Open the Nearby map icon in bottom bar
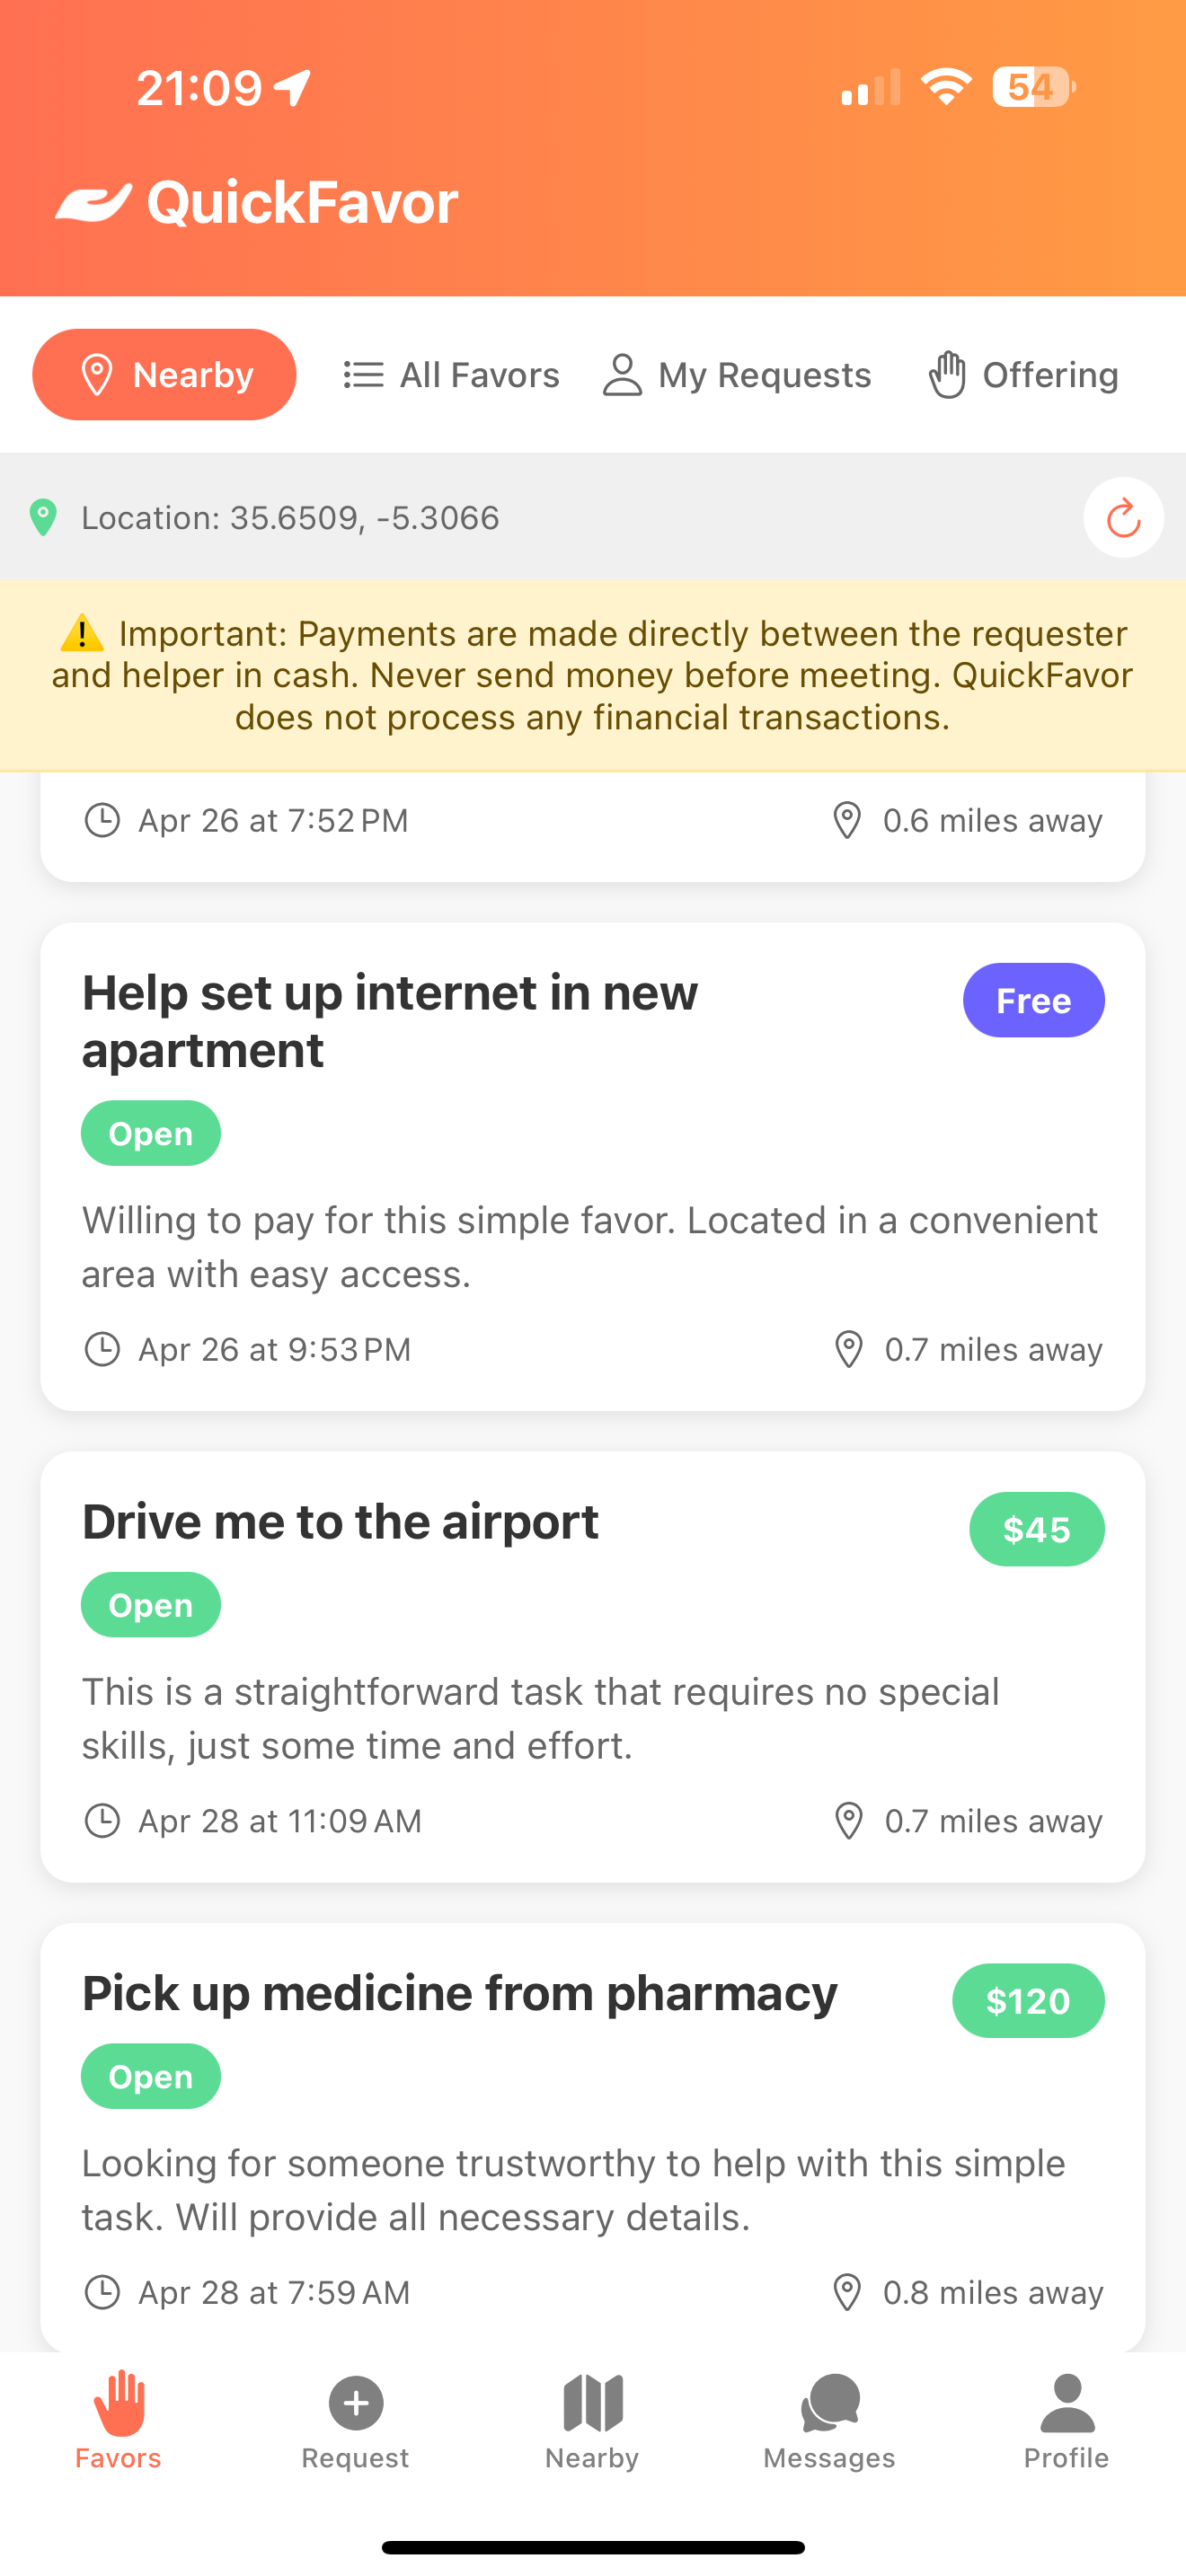1186x2576 pixels. pyautogui.click(x=593, y=2402)
